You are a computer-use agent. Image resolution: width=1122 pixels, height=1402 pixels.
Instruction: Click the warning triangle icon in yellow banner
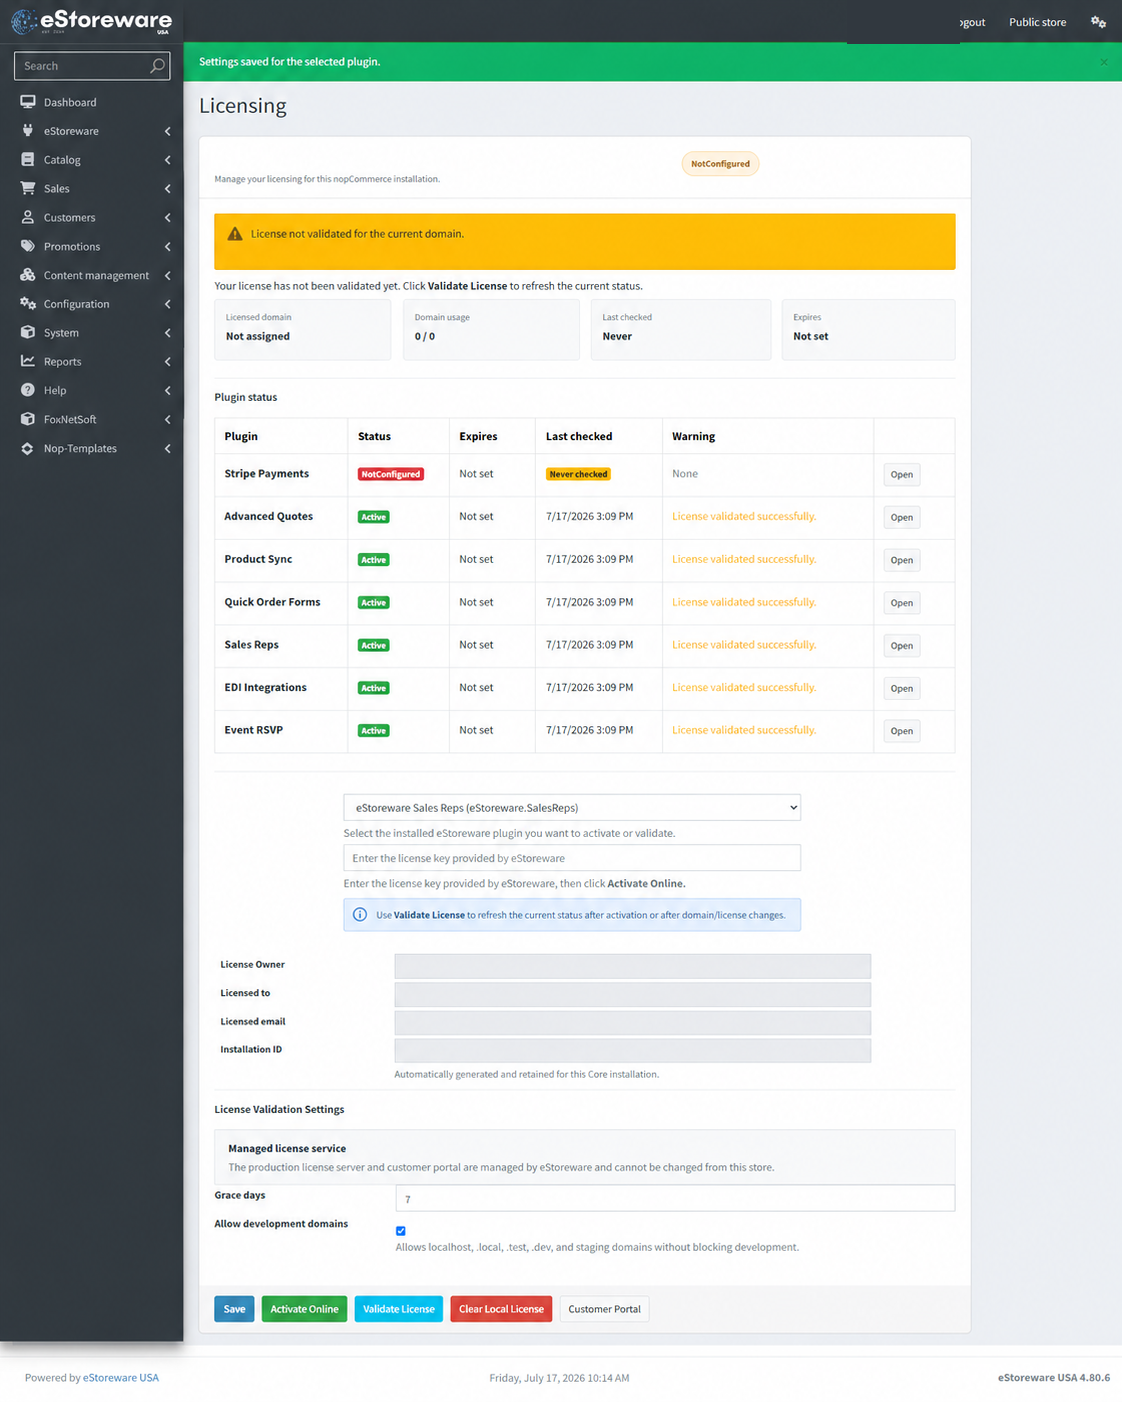point(235,234)
